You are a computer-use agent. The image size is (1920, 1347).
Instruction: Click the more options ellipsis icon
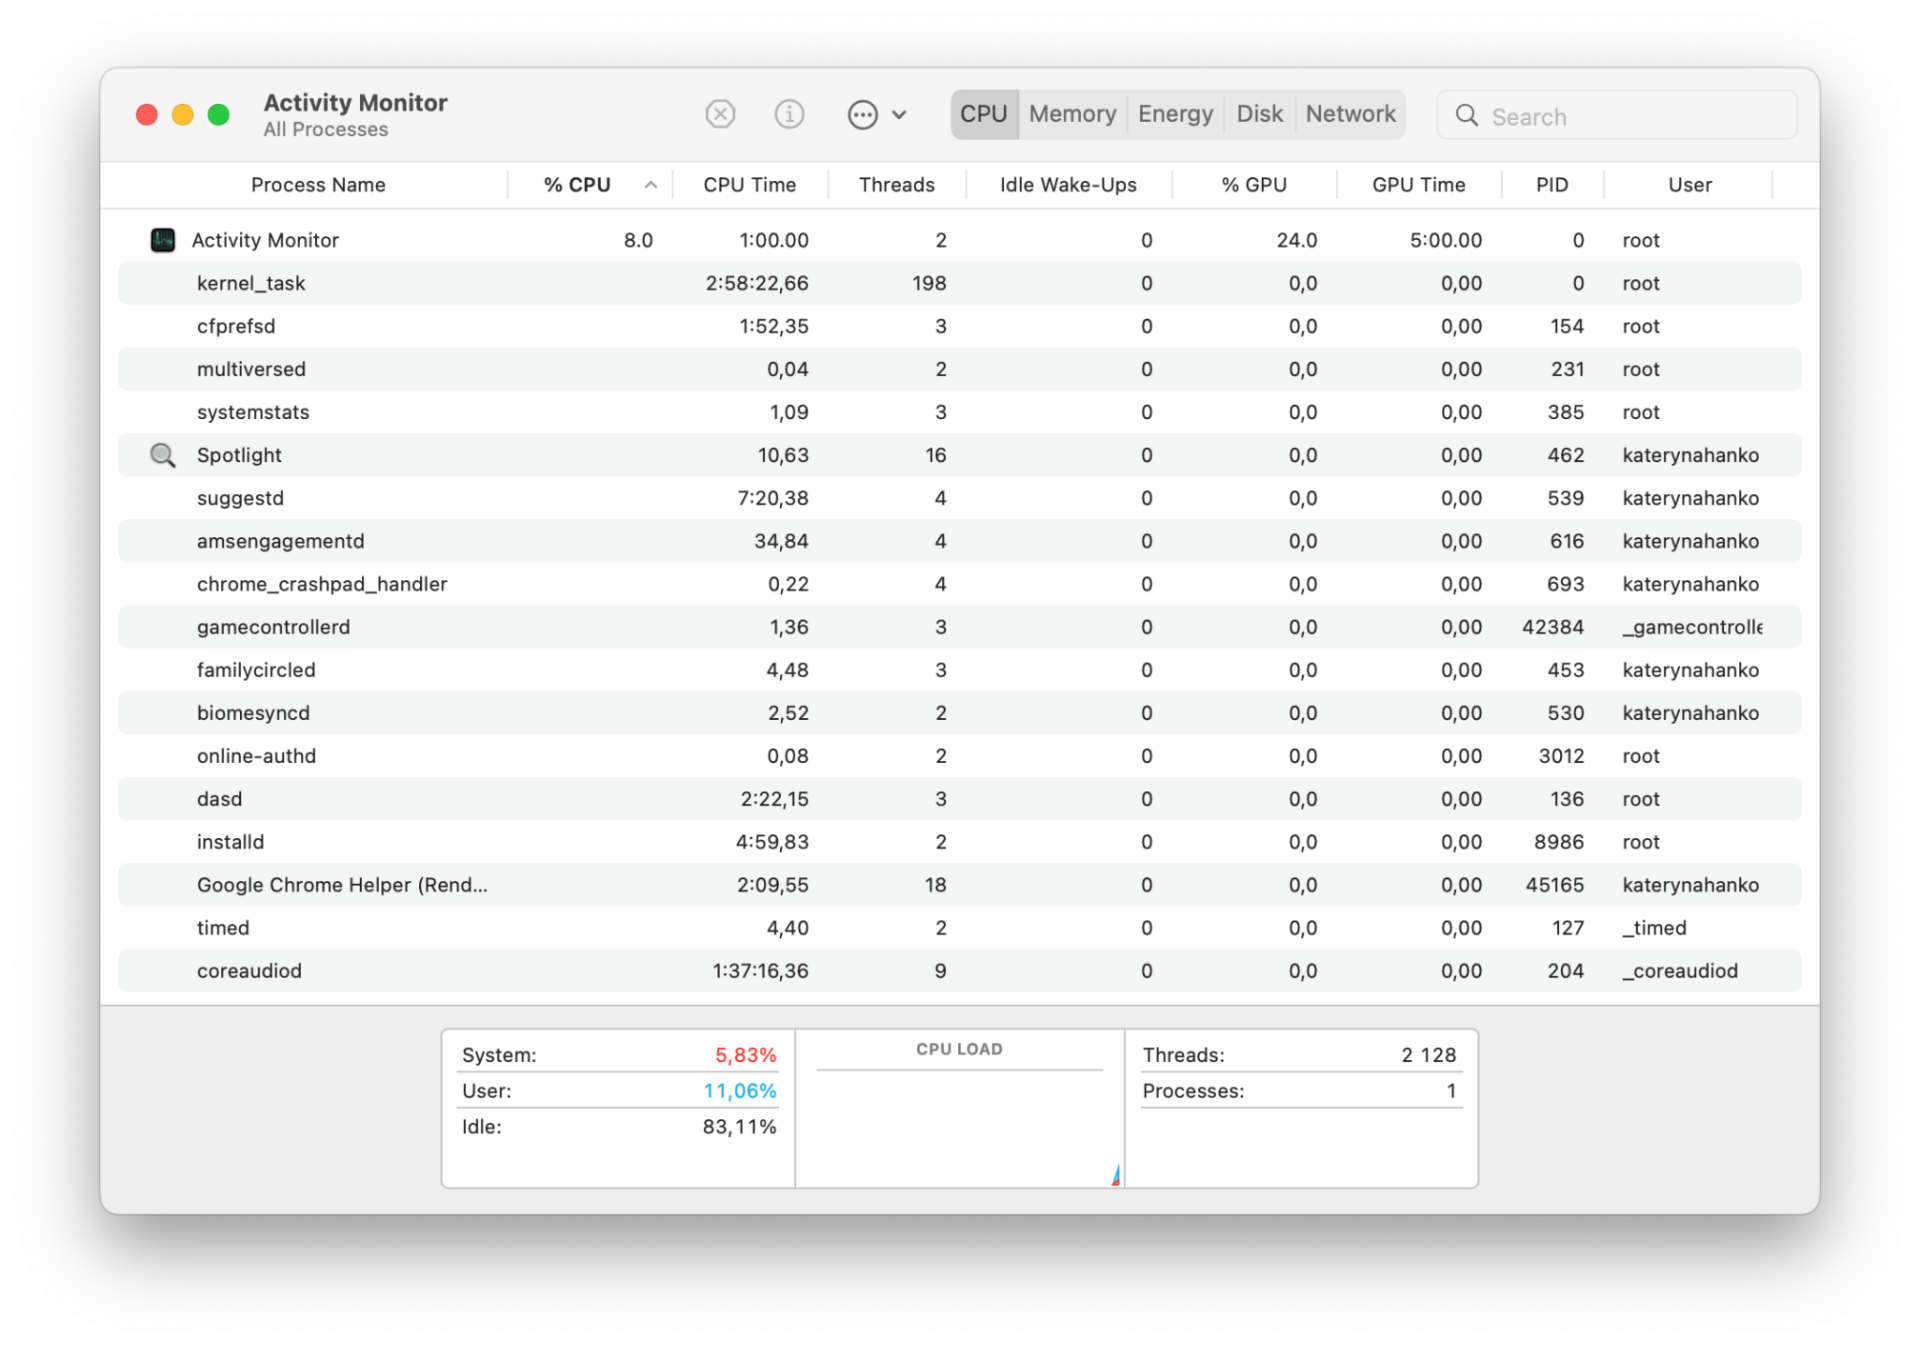[862, 114]
